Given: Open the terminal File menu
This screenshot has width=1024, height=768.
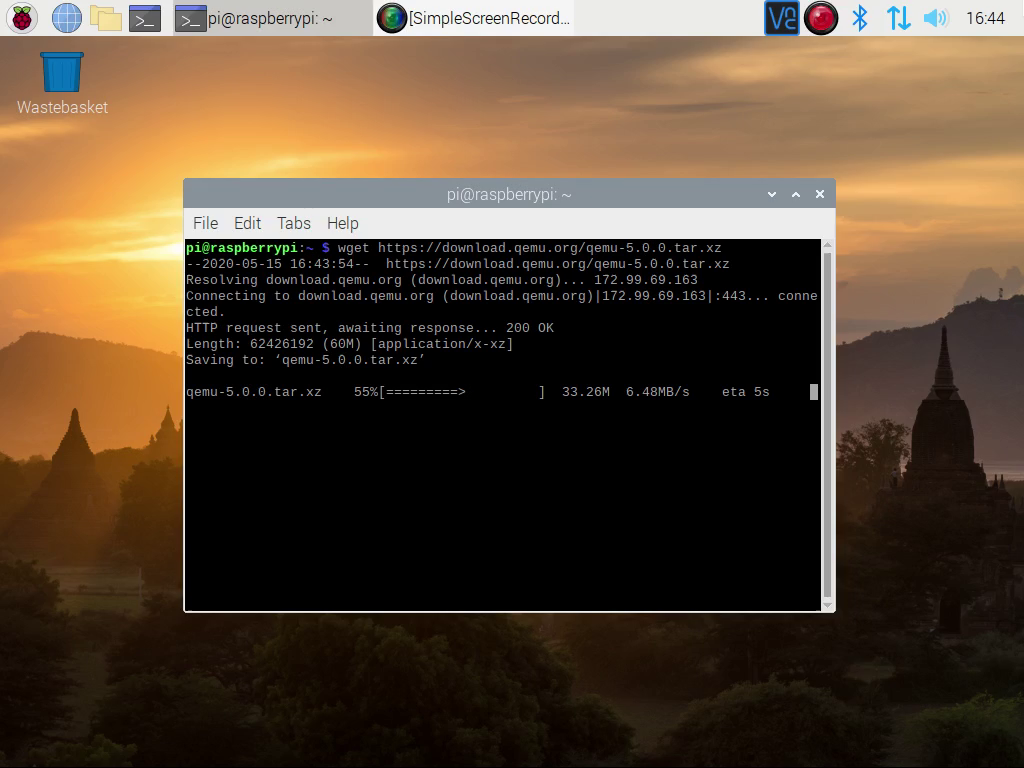Looking at the screenshot, I should tap(205, 223).
